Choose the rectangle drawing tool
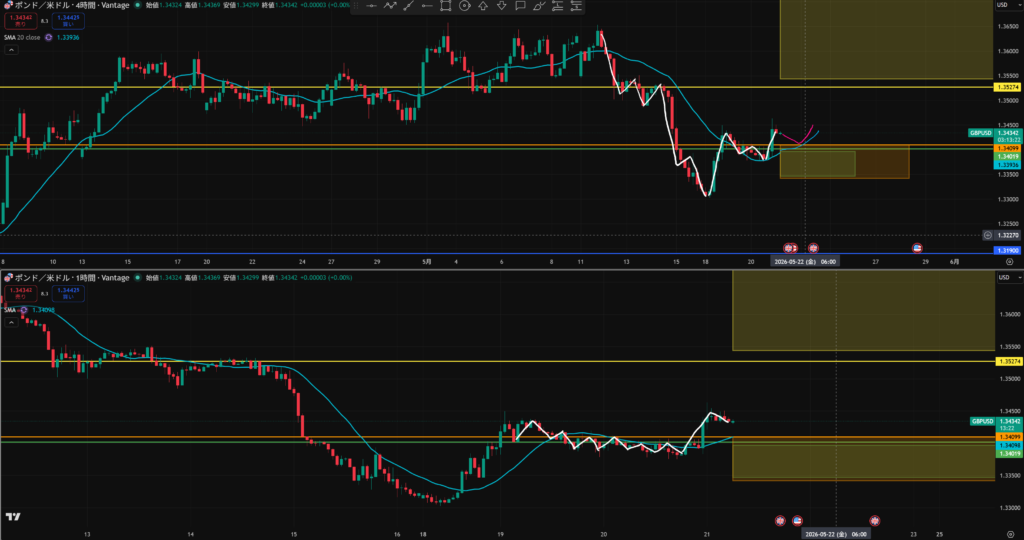The height and width of the screenshot is (540, 1024). [445, 6]
